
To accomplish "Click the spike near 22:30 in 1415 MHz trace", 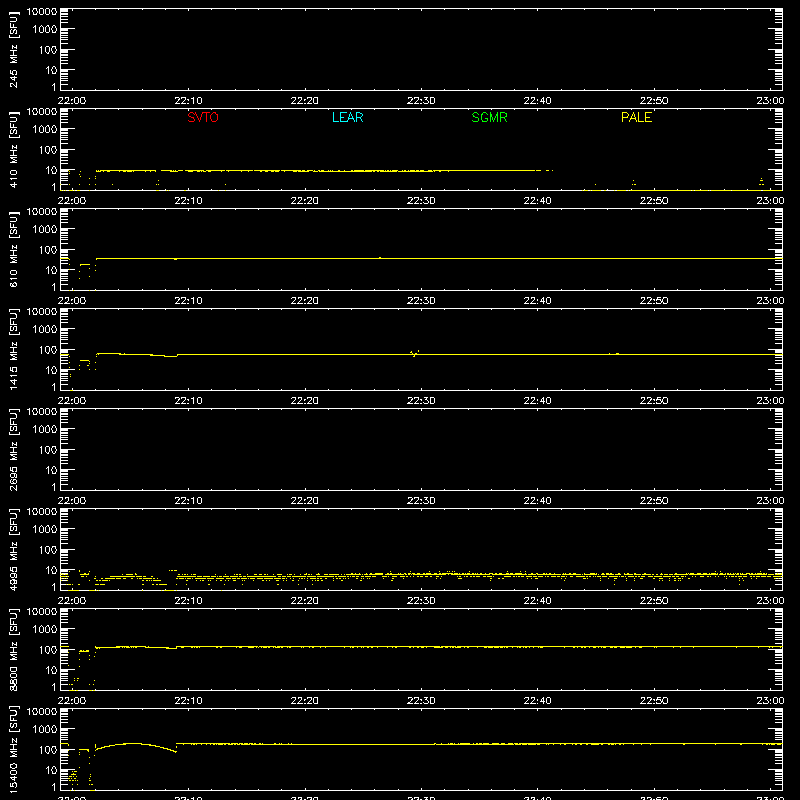I will pyautogui.click(x=415, y=353).
